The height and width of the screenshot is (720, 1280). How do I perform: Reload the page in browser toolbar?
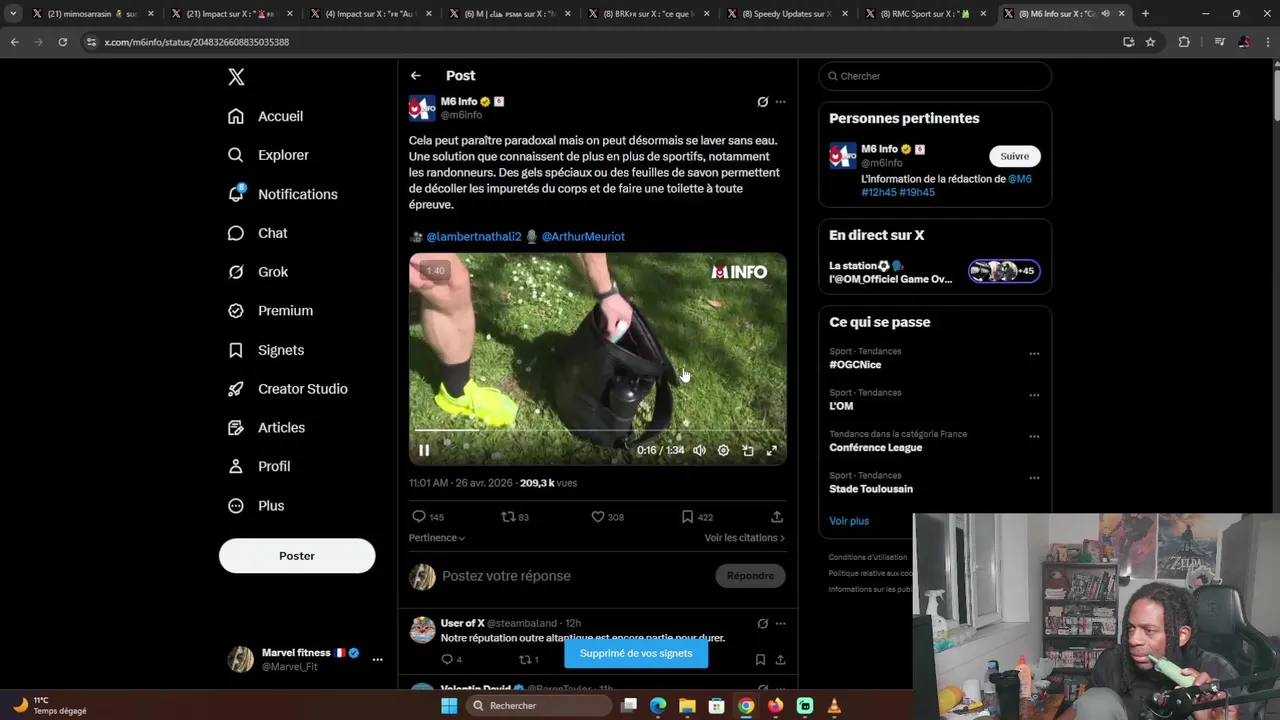click(x=62, y=42)
